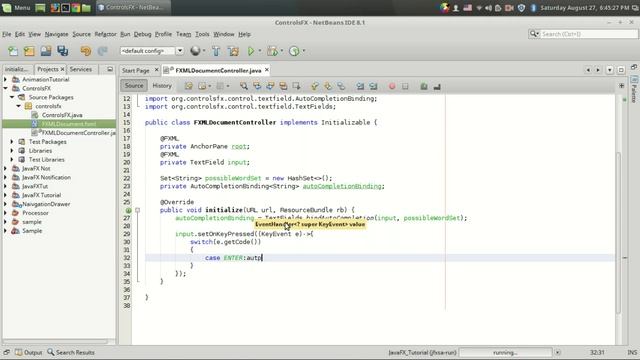Click the volume icon in system tray
Image resolution: width=640 pixels, height=360 pixels.
click(489, 8)
